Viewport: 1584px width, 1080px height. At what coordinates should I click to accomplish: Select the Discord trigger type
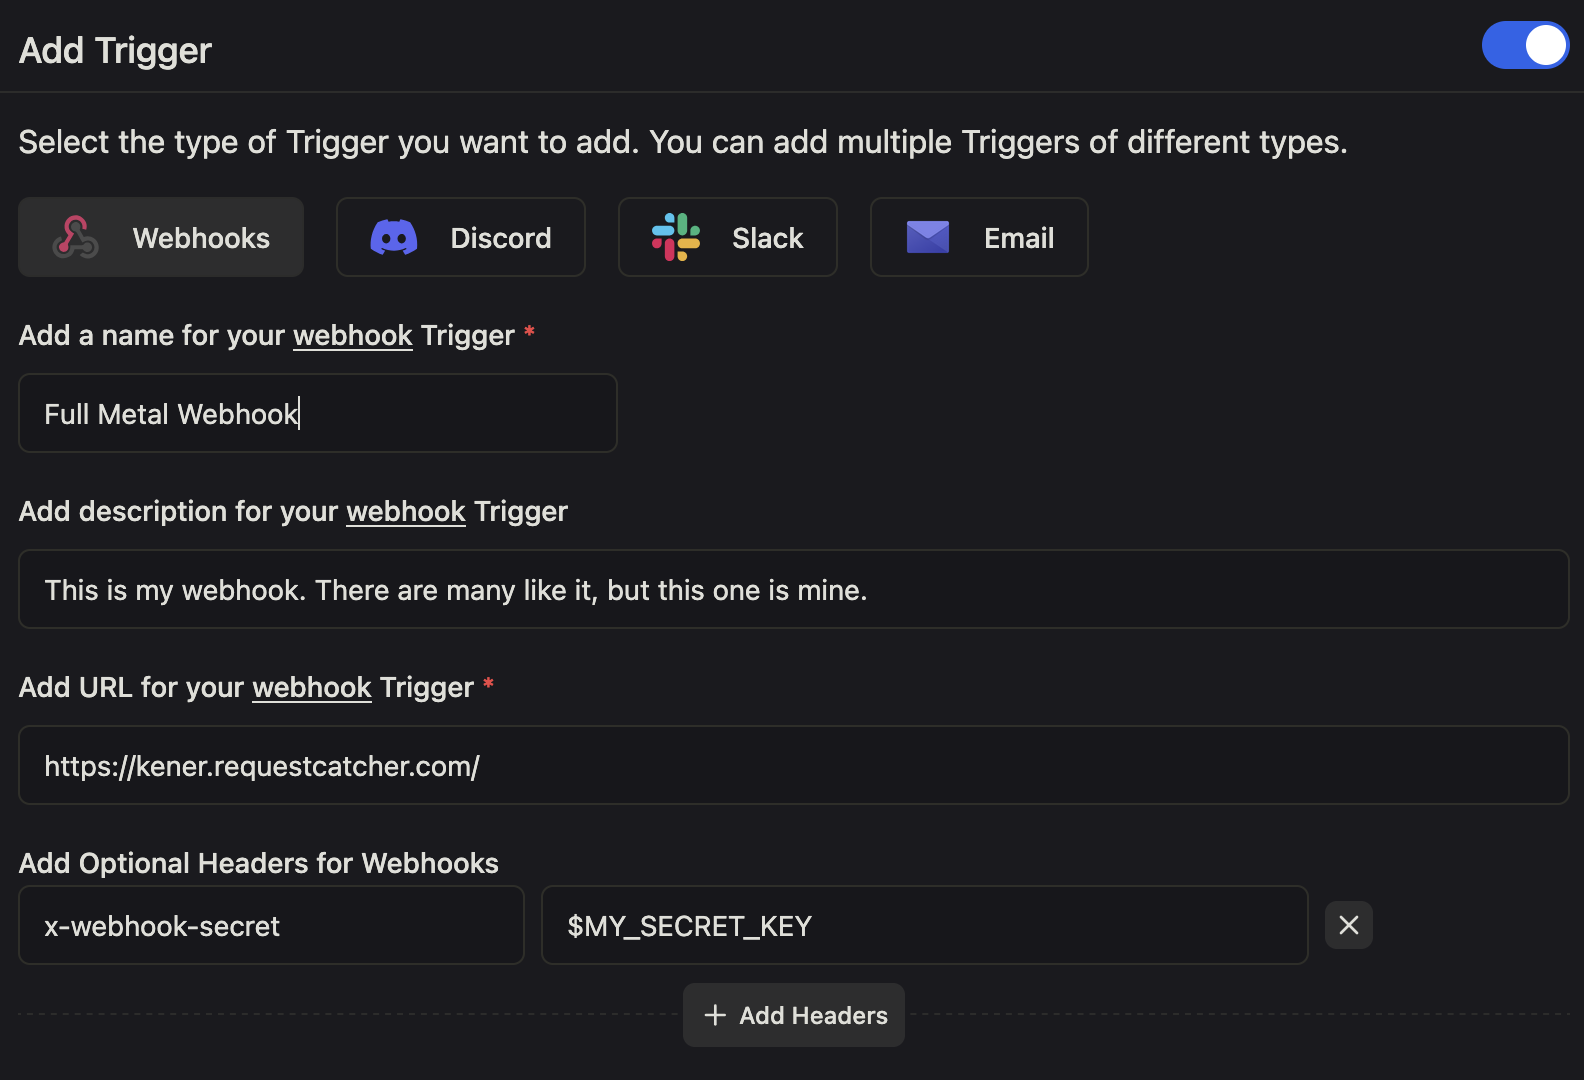(x=461, y=237)
